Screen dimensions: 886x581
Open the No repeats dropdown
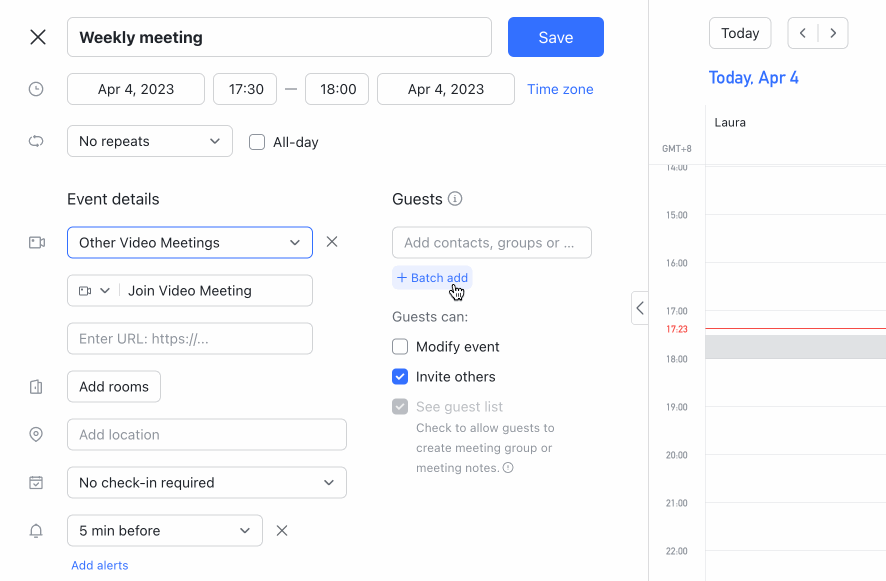click(149, 141)
